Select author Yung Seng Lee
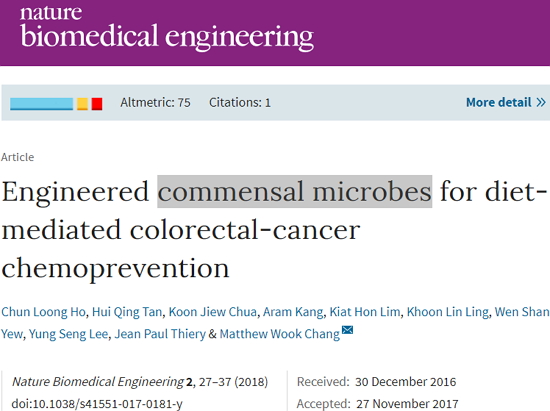Viewport: 550px width, 411px height. [x=68, y=334]
